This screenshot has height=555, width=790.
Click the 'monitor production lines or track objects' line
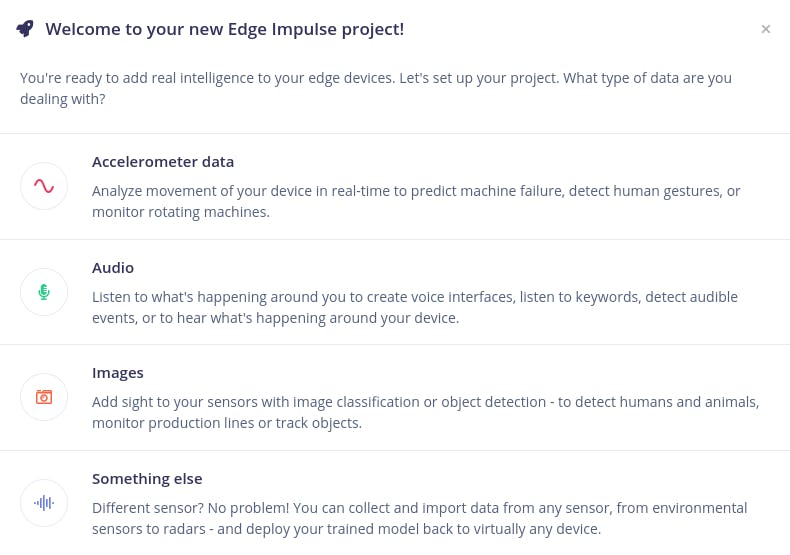pyautogui.click(x=227, y=423)
